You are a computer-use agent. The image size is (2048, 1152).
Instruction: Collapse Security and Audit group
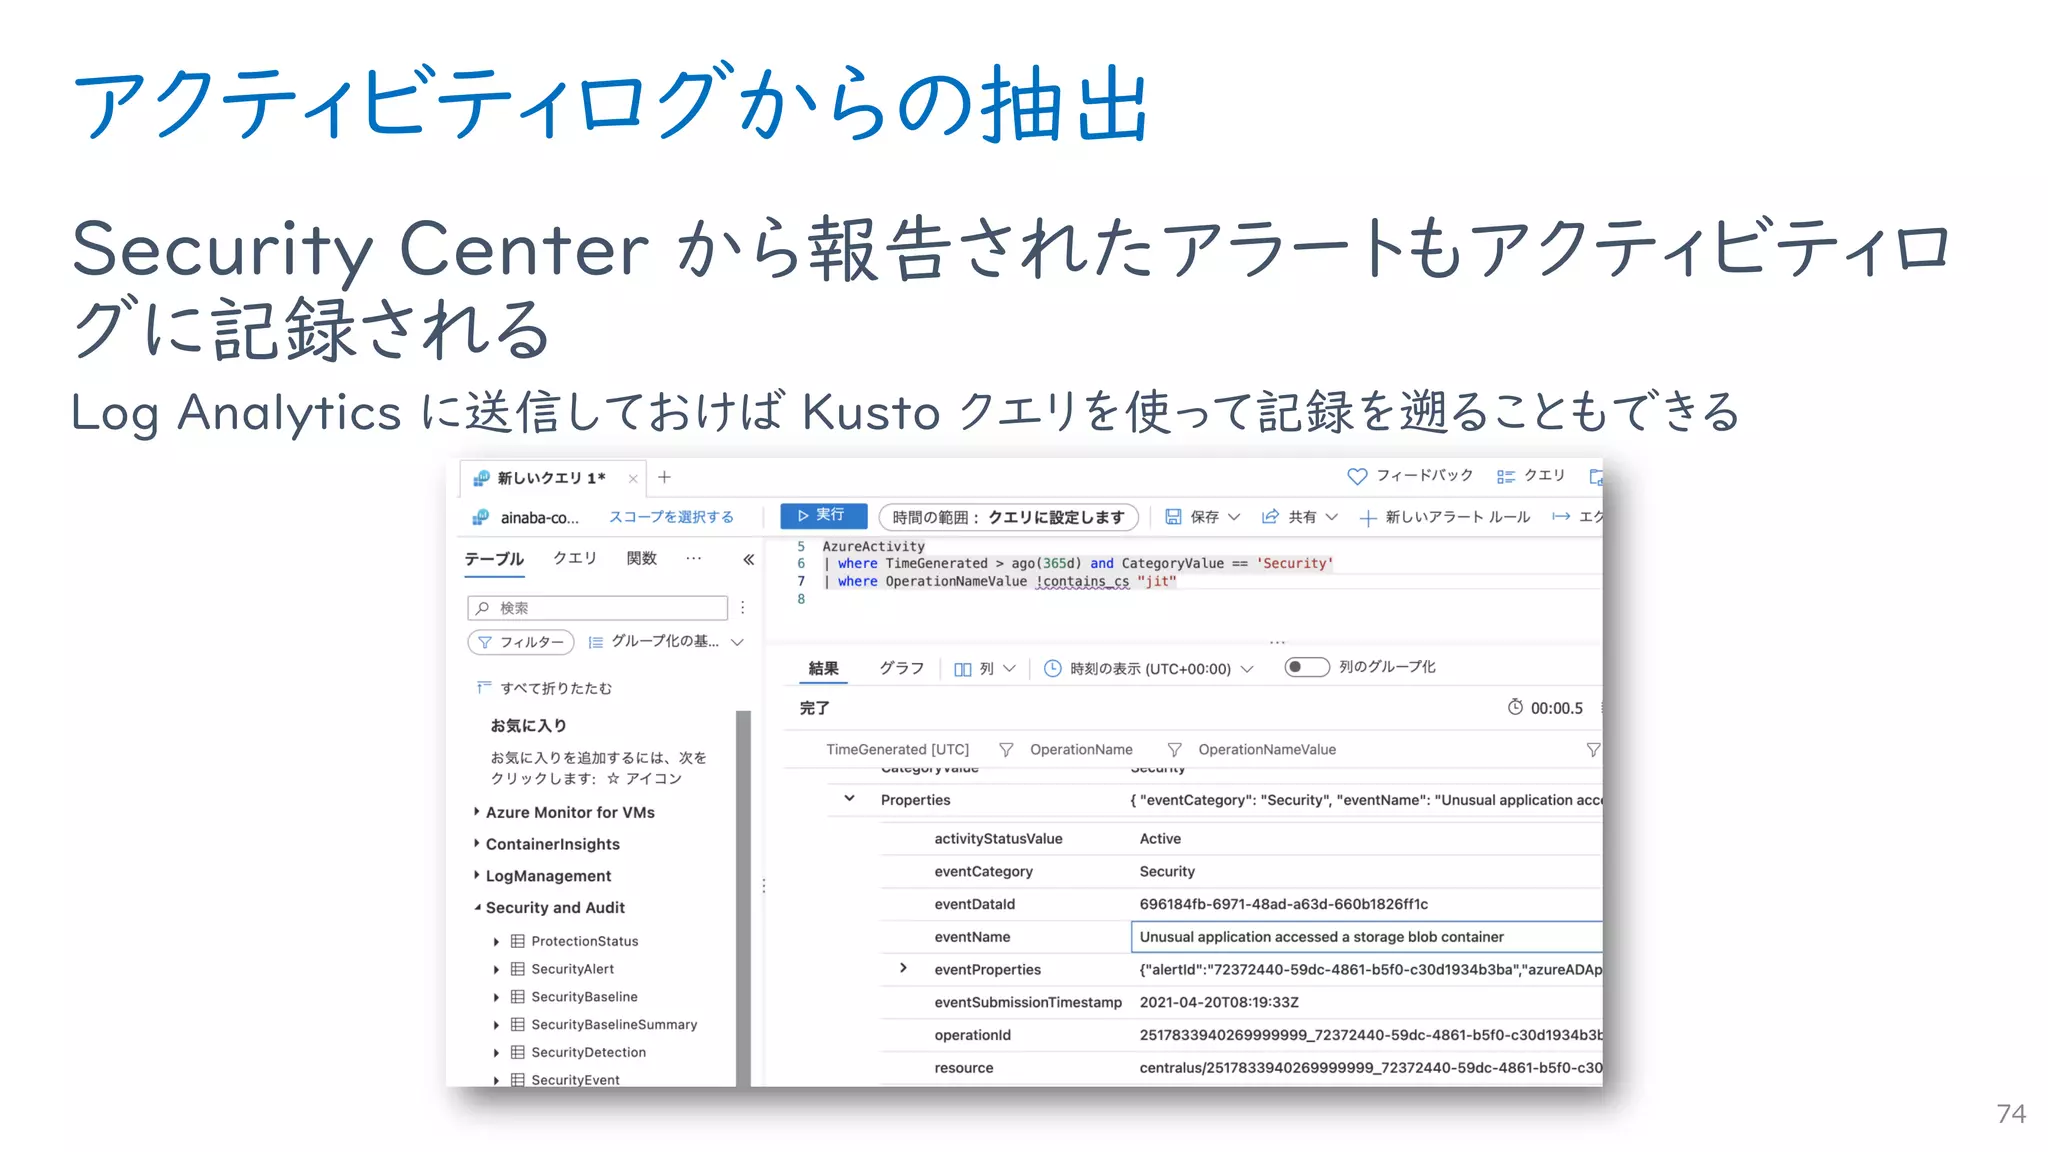476,907
